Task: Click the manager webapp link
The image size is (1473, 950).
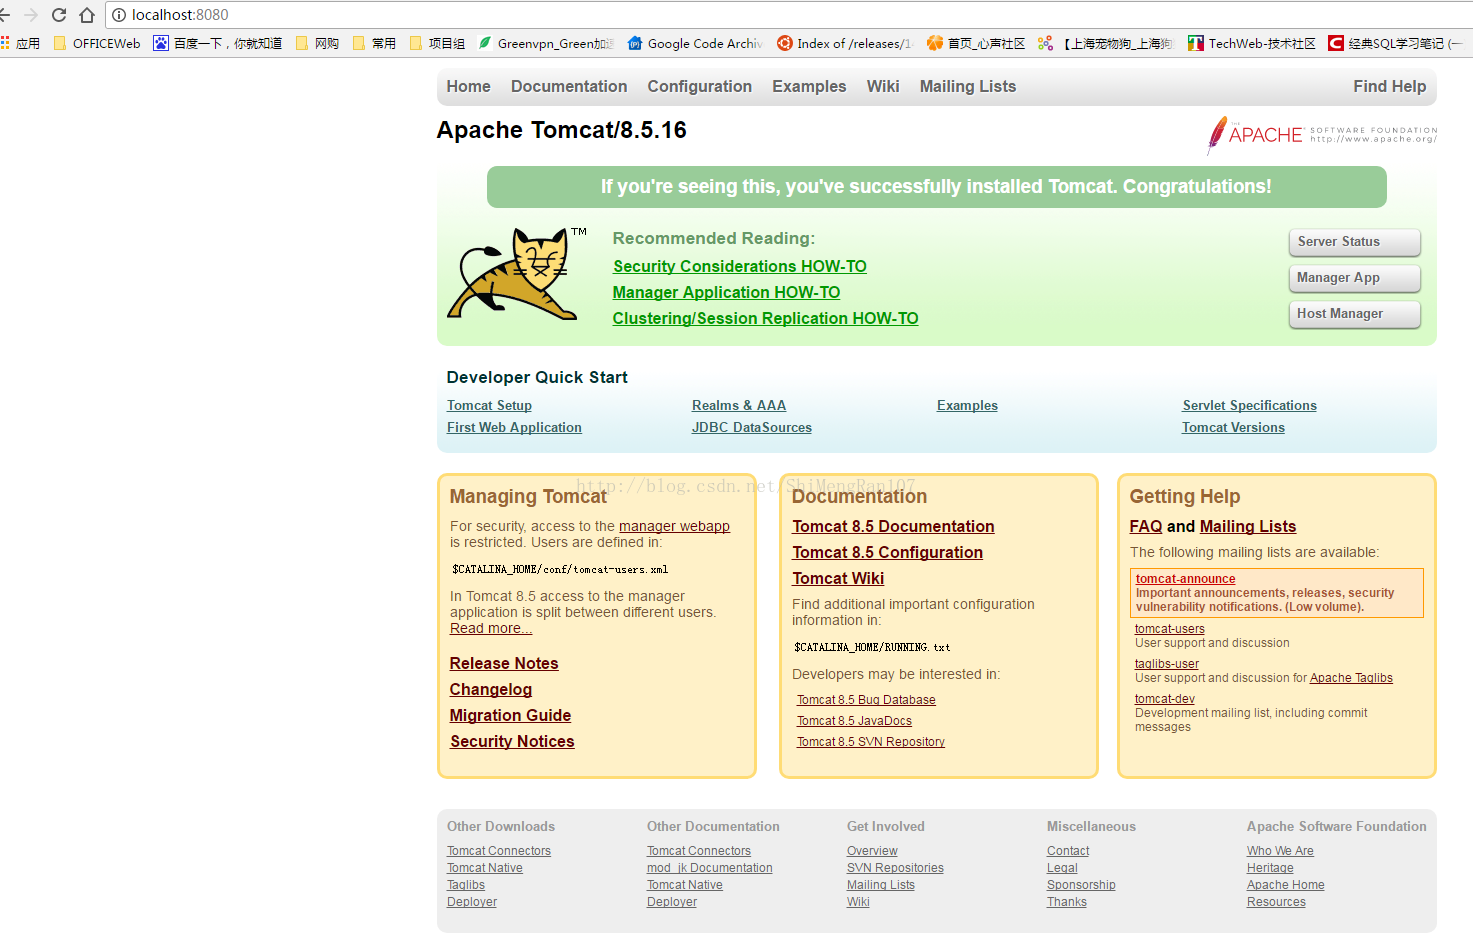Action: point(674,526)
